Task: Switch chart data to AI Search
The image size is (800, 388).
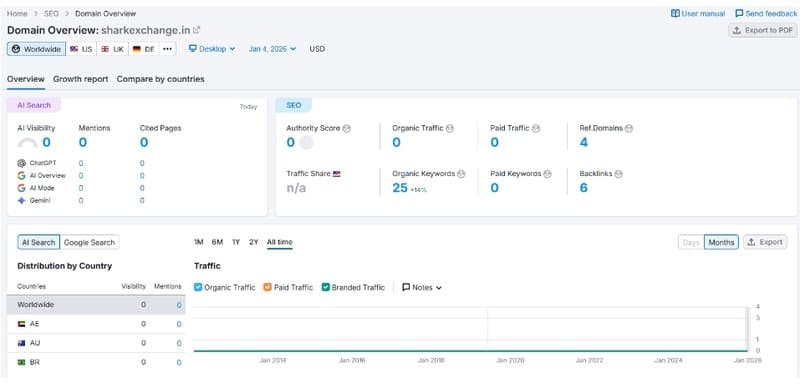Action: 39,242
